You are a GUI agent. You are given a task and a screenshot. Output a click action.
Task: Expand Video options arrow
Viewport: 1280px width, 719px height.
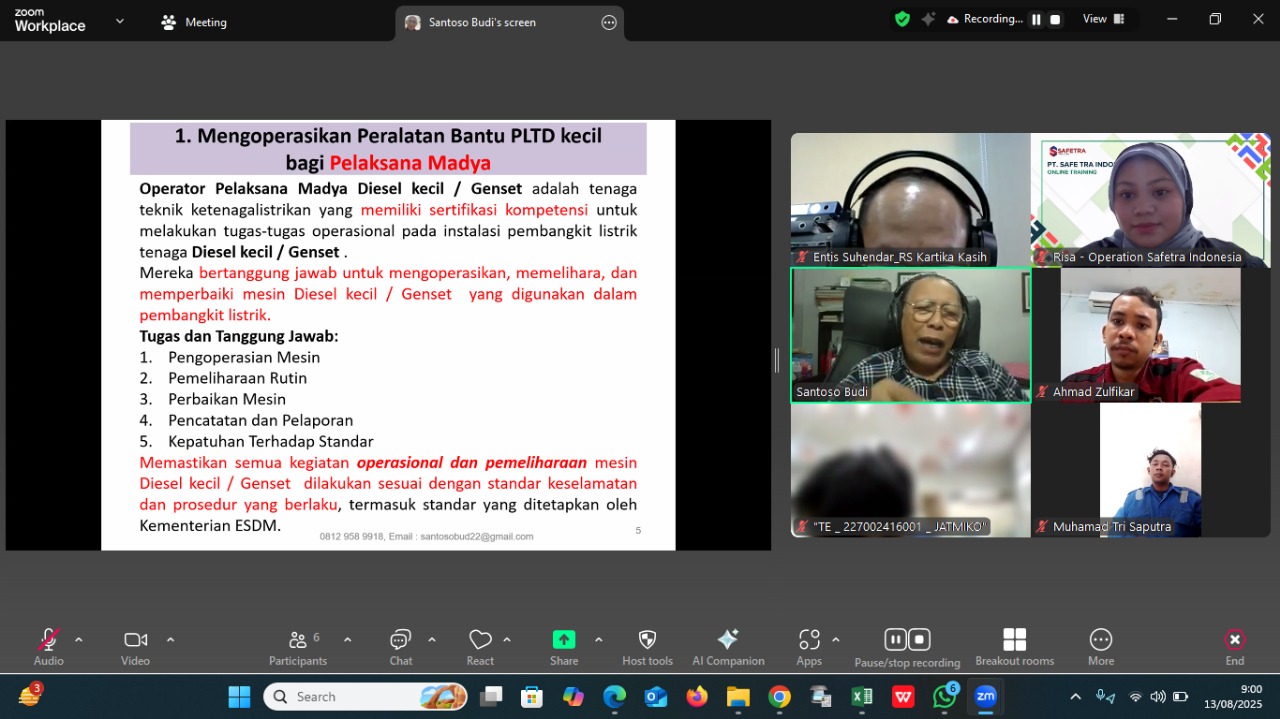[170, 640]
